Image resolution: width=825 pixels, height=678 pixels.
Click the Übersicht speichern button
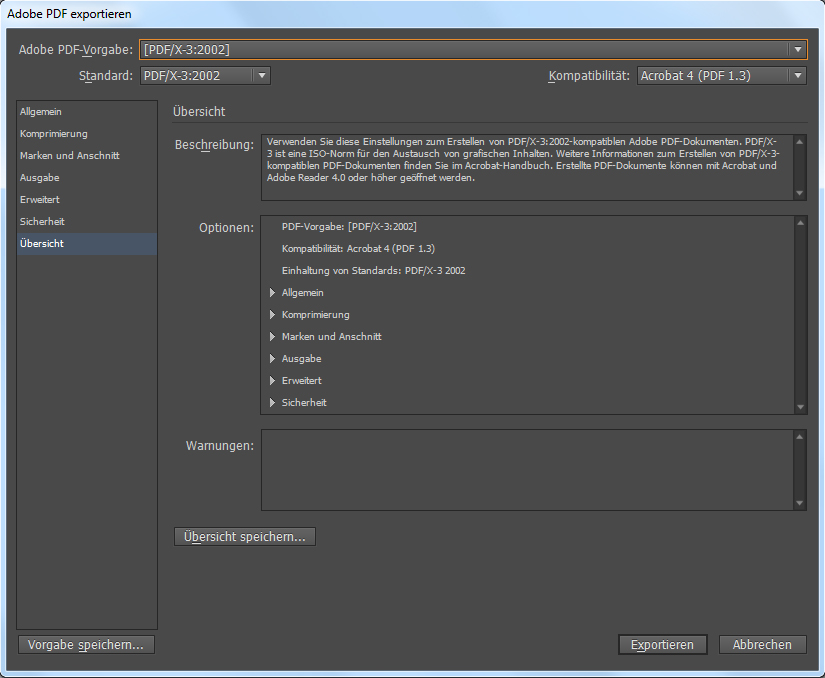pos(245,537)
